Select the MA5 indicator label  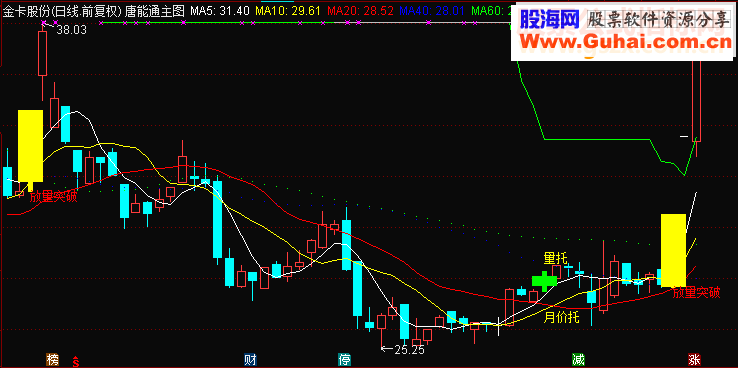pyautogui.click(x=220, y=10)
